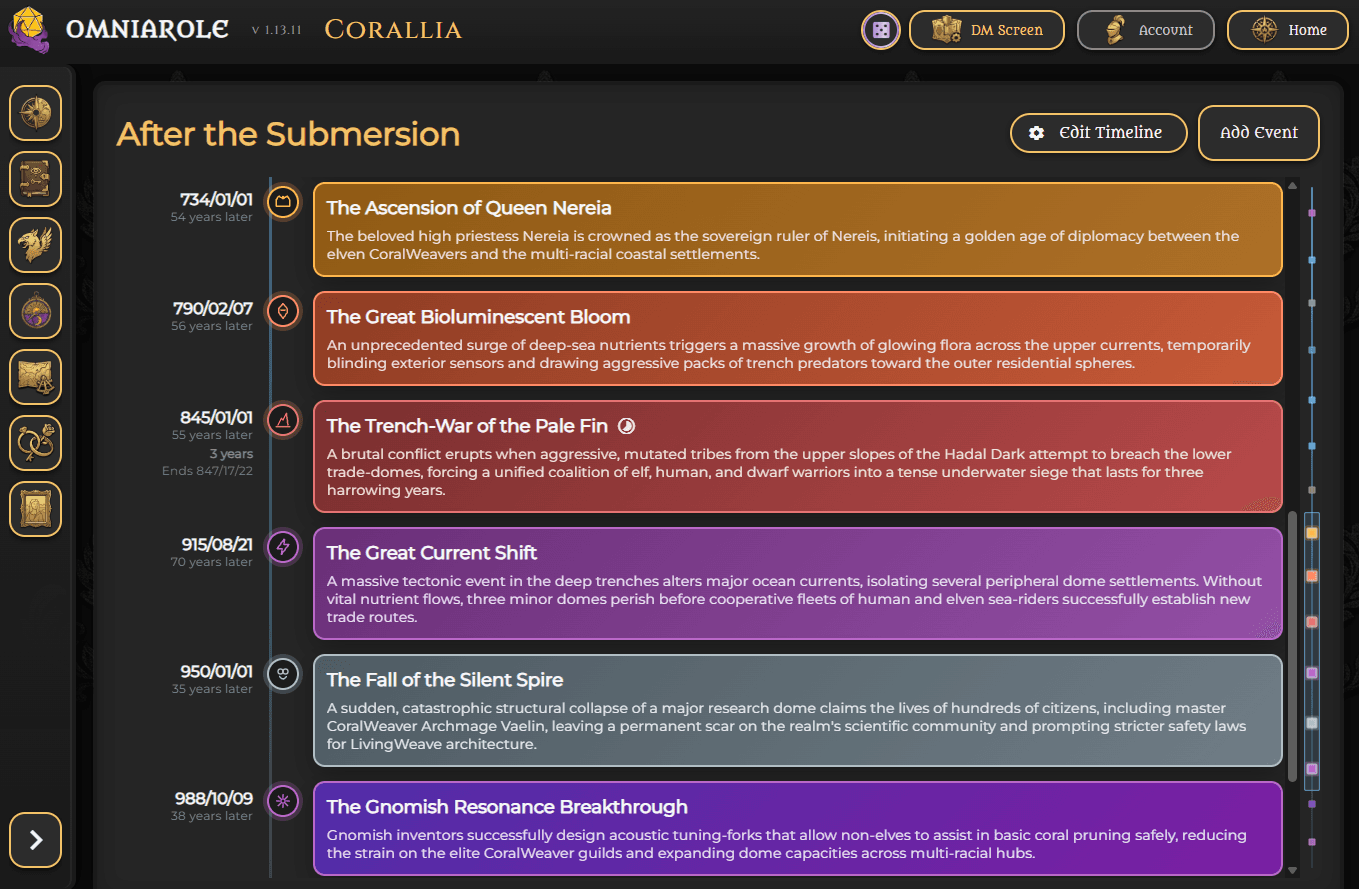Click the duration icon beside Trench-War title

(626, 426)
